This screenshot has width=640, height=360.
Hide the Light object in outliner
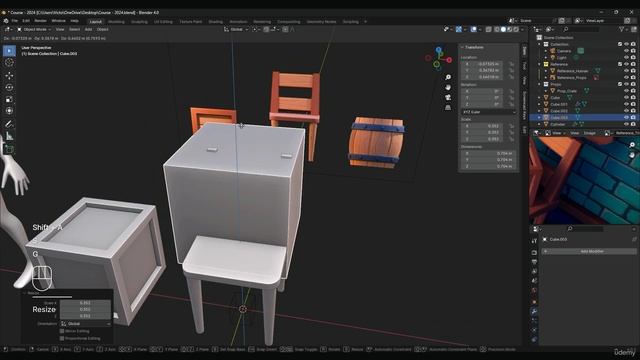click(x=626, y=58)
